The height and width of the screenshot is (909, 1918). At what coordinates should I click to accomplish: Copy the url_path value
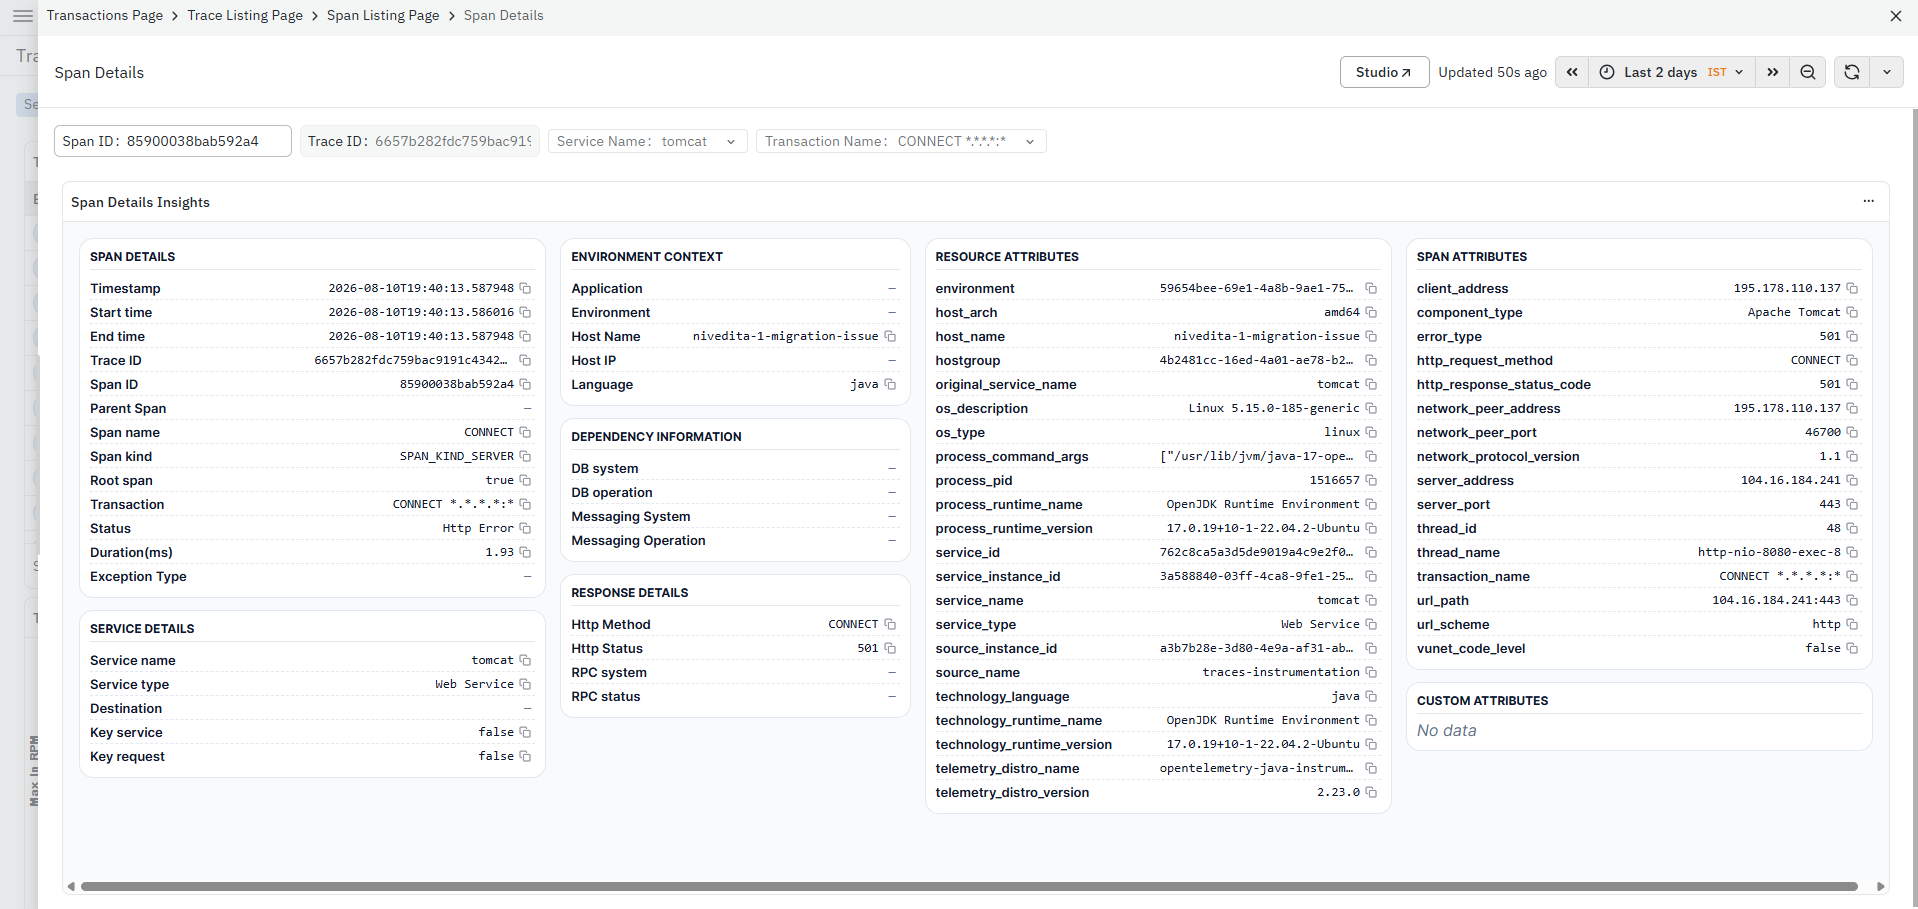tap(1852, 600)
